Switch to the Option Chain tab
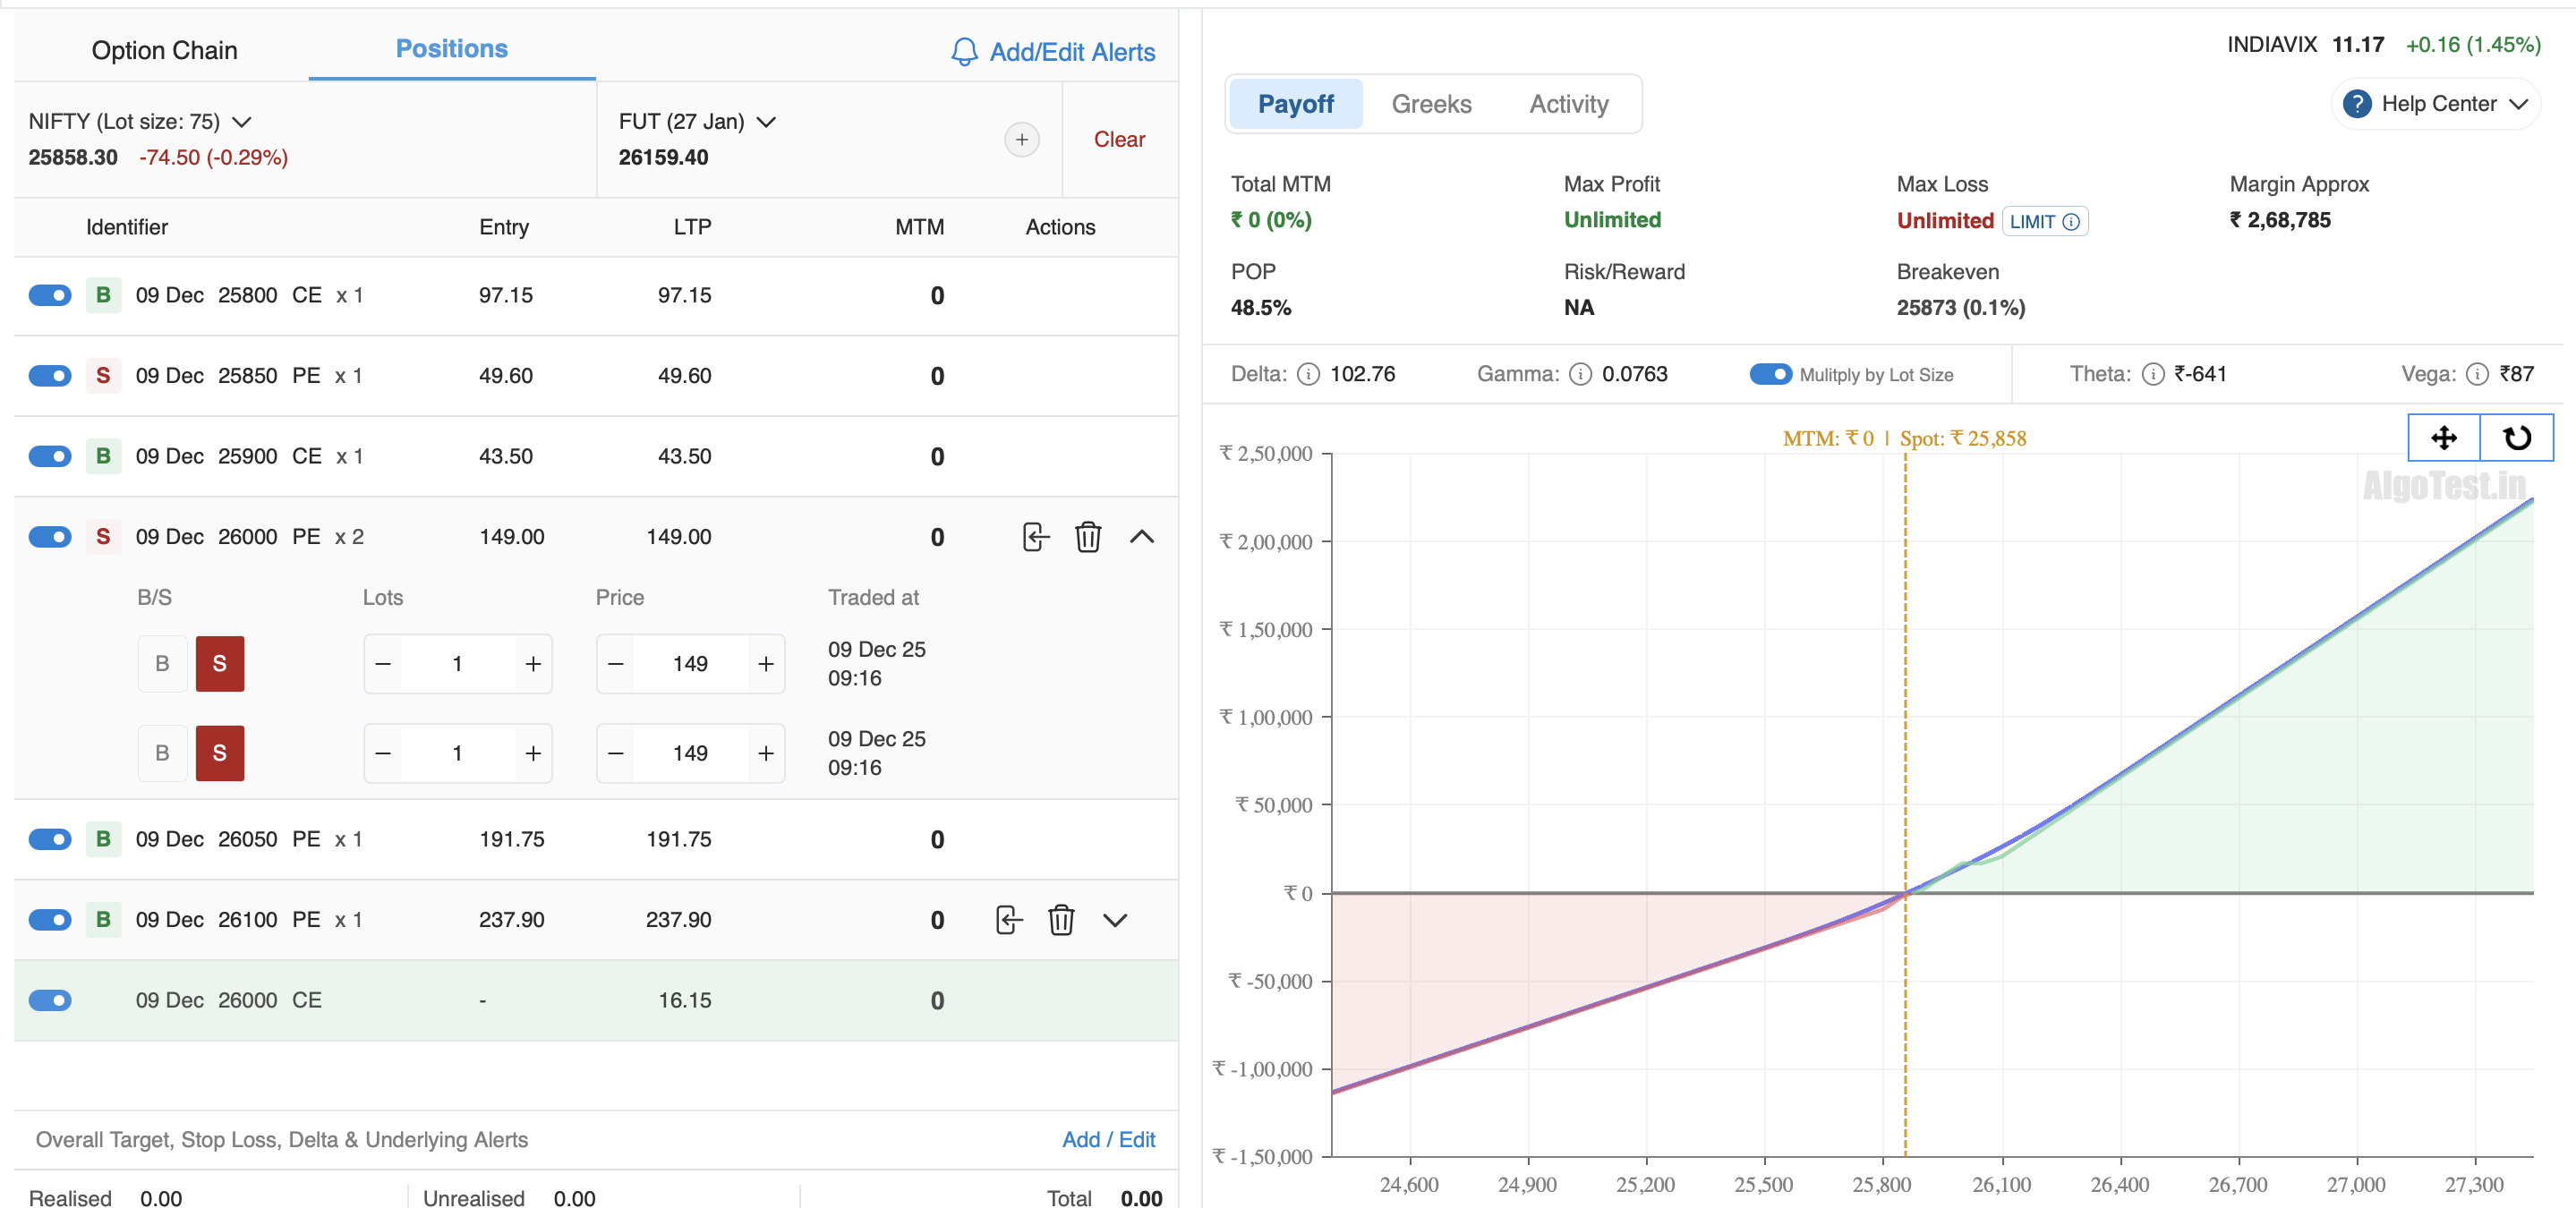This screenshot has height=1208, width=2576. point(164,50)
